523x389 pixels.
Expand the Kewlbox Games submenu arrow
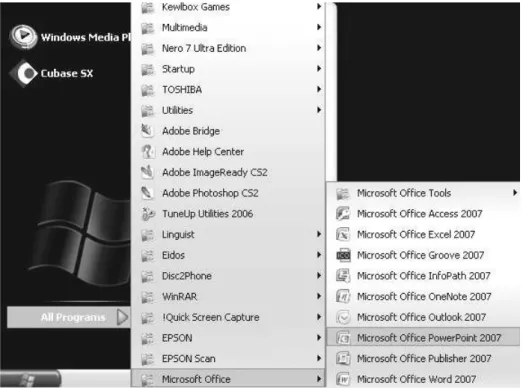[319, 6]
